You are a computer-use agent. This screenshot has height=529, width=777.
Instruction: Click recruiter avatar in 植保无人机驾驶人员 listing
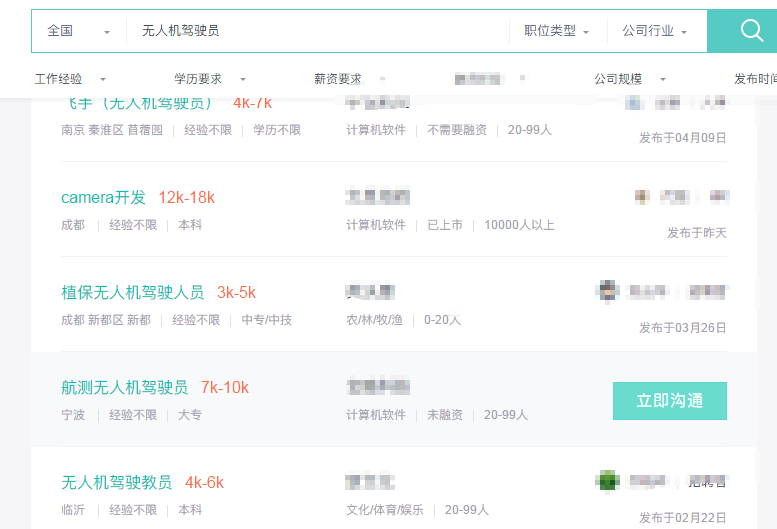point(607,291)
